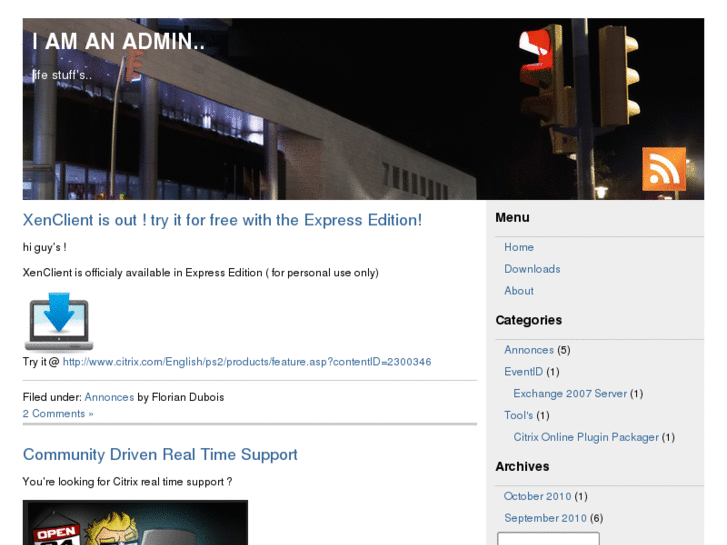The height and width of the screenshot is (545, 727).
Task: Browse the September 2010 archive
Action: tap(545, 518)
